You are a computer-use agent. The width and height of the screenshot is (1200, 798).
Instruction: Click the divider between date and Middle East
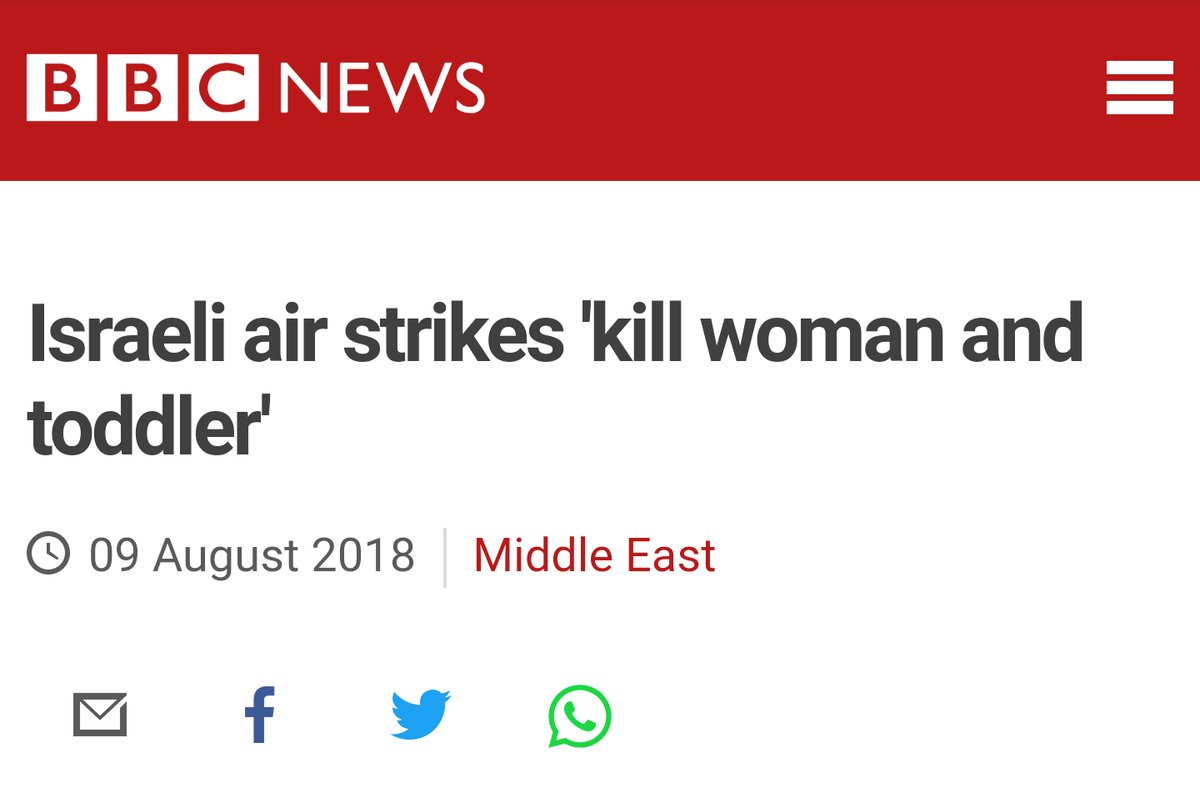coord(445,556)
